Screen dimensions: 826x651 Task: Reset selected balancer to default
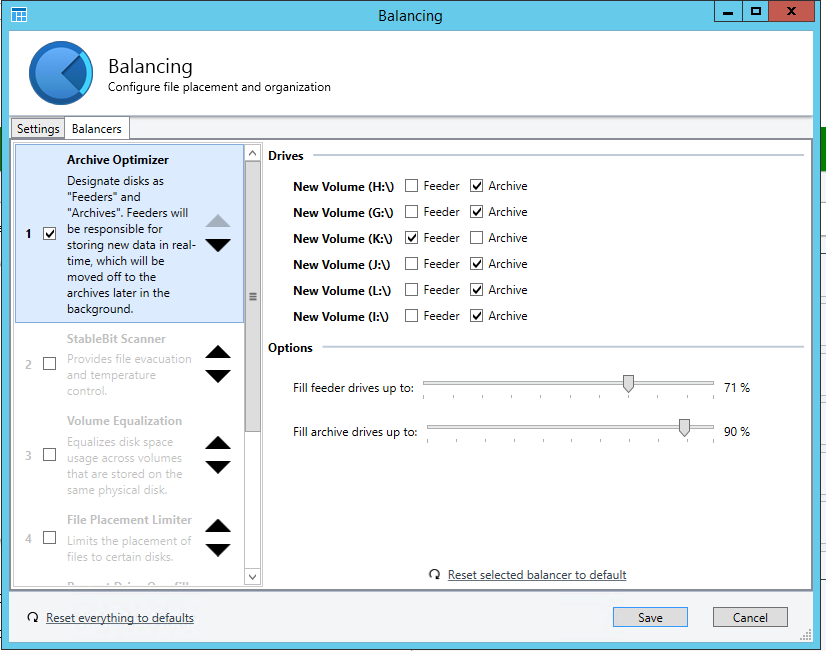537,575
